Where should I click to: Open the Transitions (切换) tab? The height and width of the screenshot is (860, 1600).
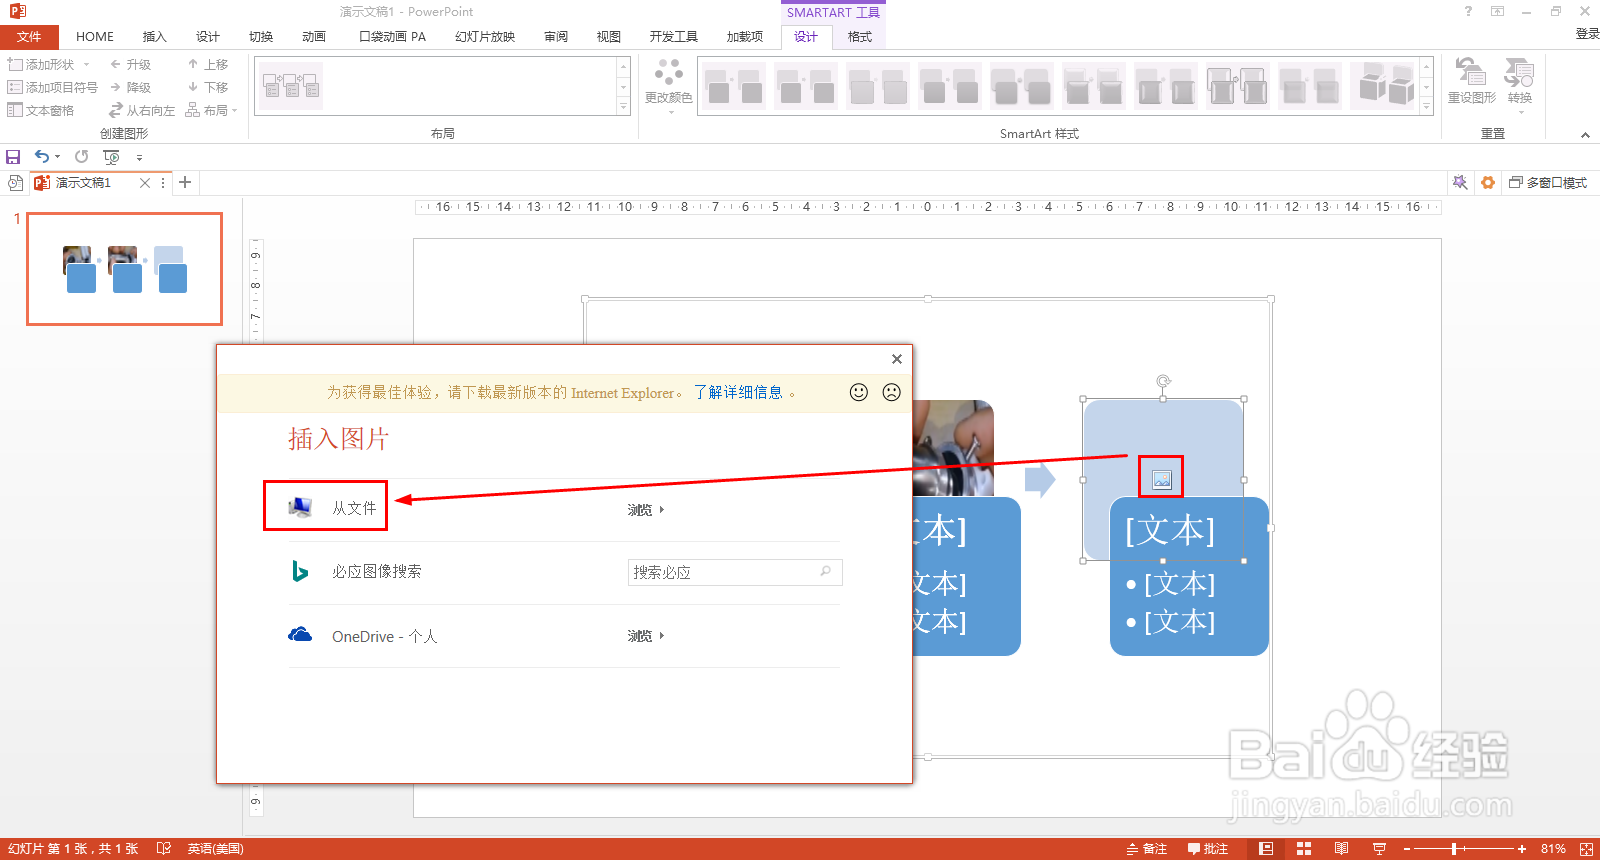(x=261, y=37)
